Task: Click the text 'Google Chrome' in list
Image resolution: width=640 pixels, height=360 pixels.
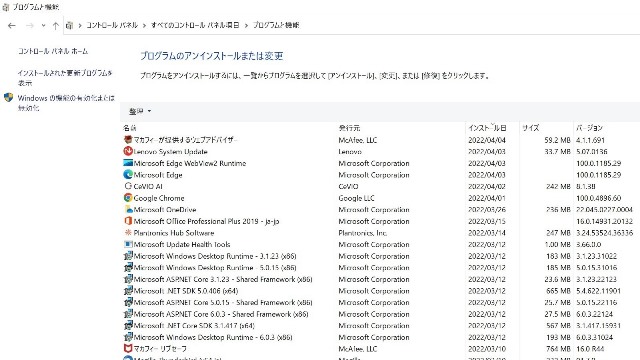Action: 159,198
